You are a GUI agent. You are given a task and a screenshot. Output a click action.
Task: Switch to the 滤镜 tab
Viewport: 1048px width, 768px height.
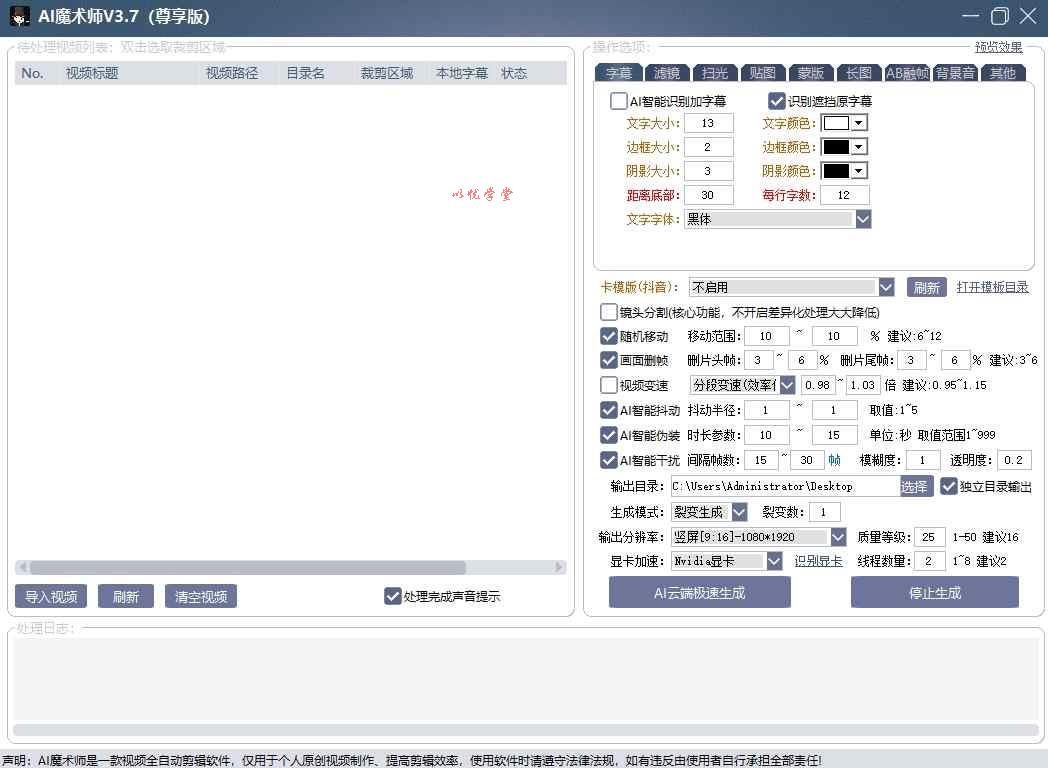(667, 72)
